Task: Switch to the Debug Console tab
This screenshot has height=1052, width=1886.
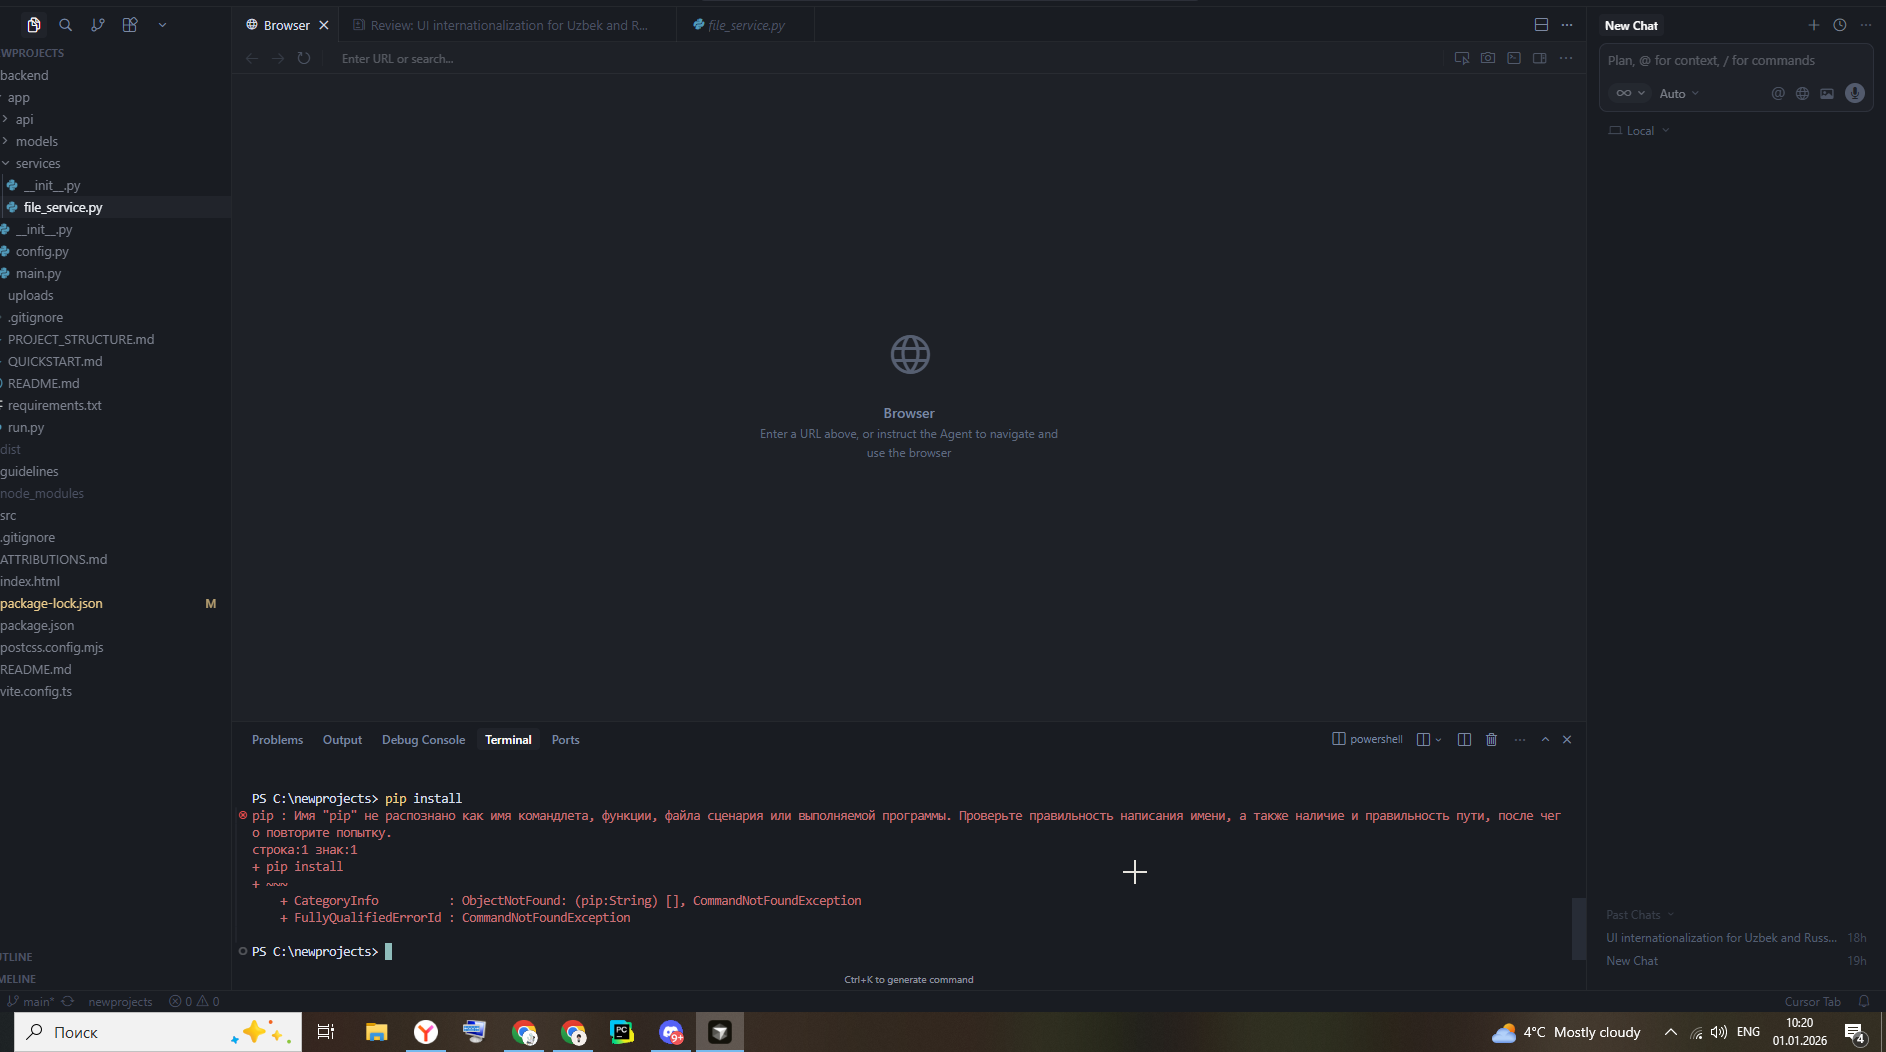Action: [x=423, y=740]
